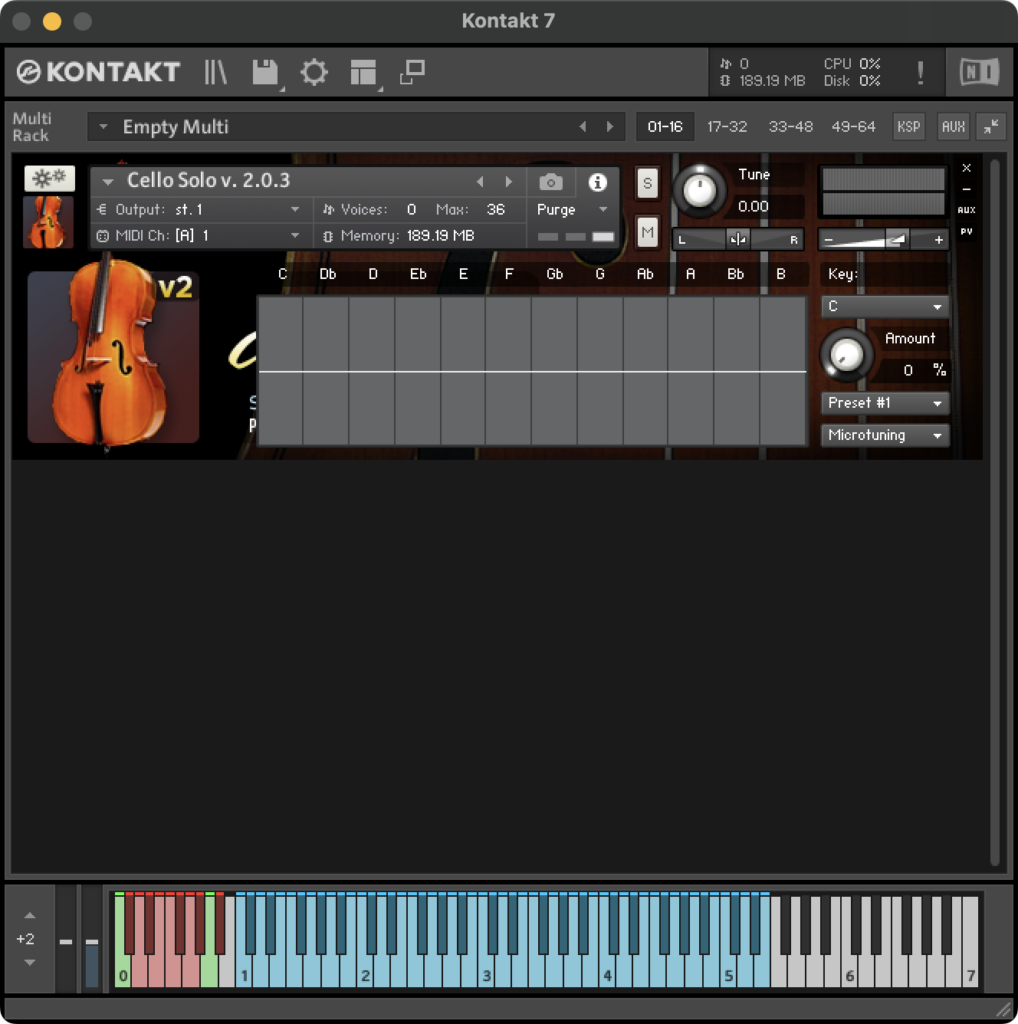The image size is (1018, 1024).
Task: Expand the Cello Solo instrument menu arrow
Action: pyautogui.click(x=108, y=181)
